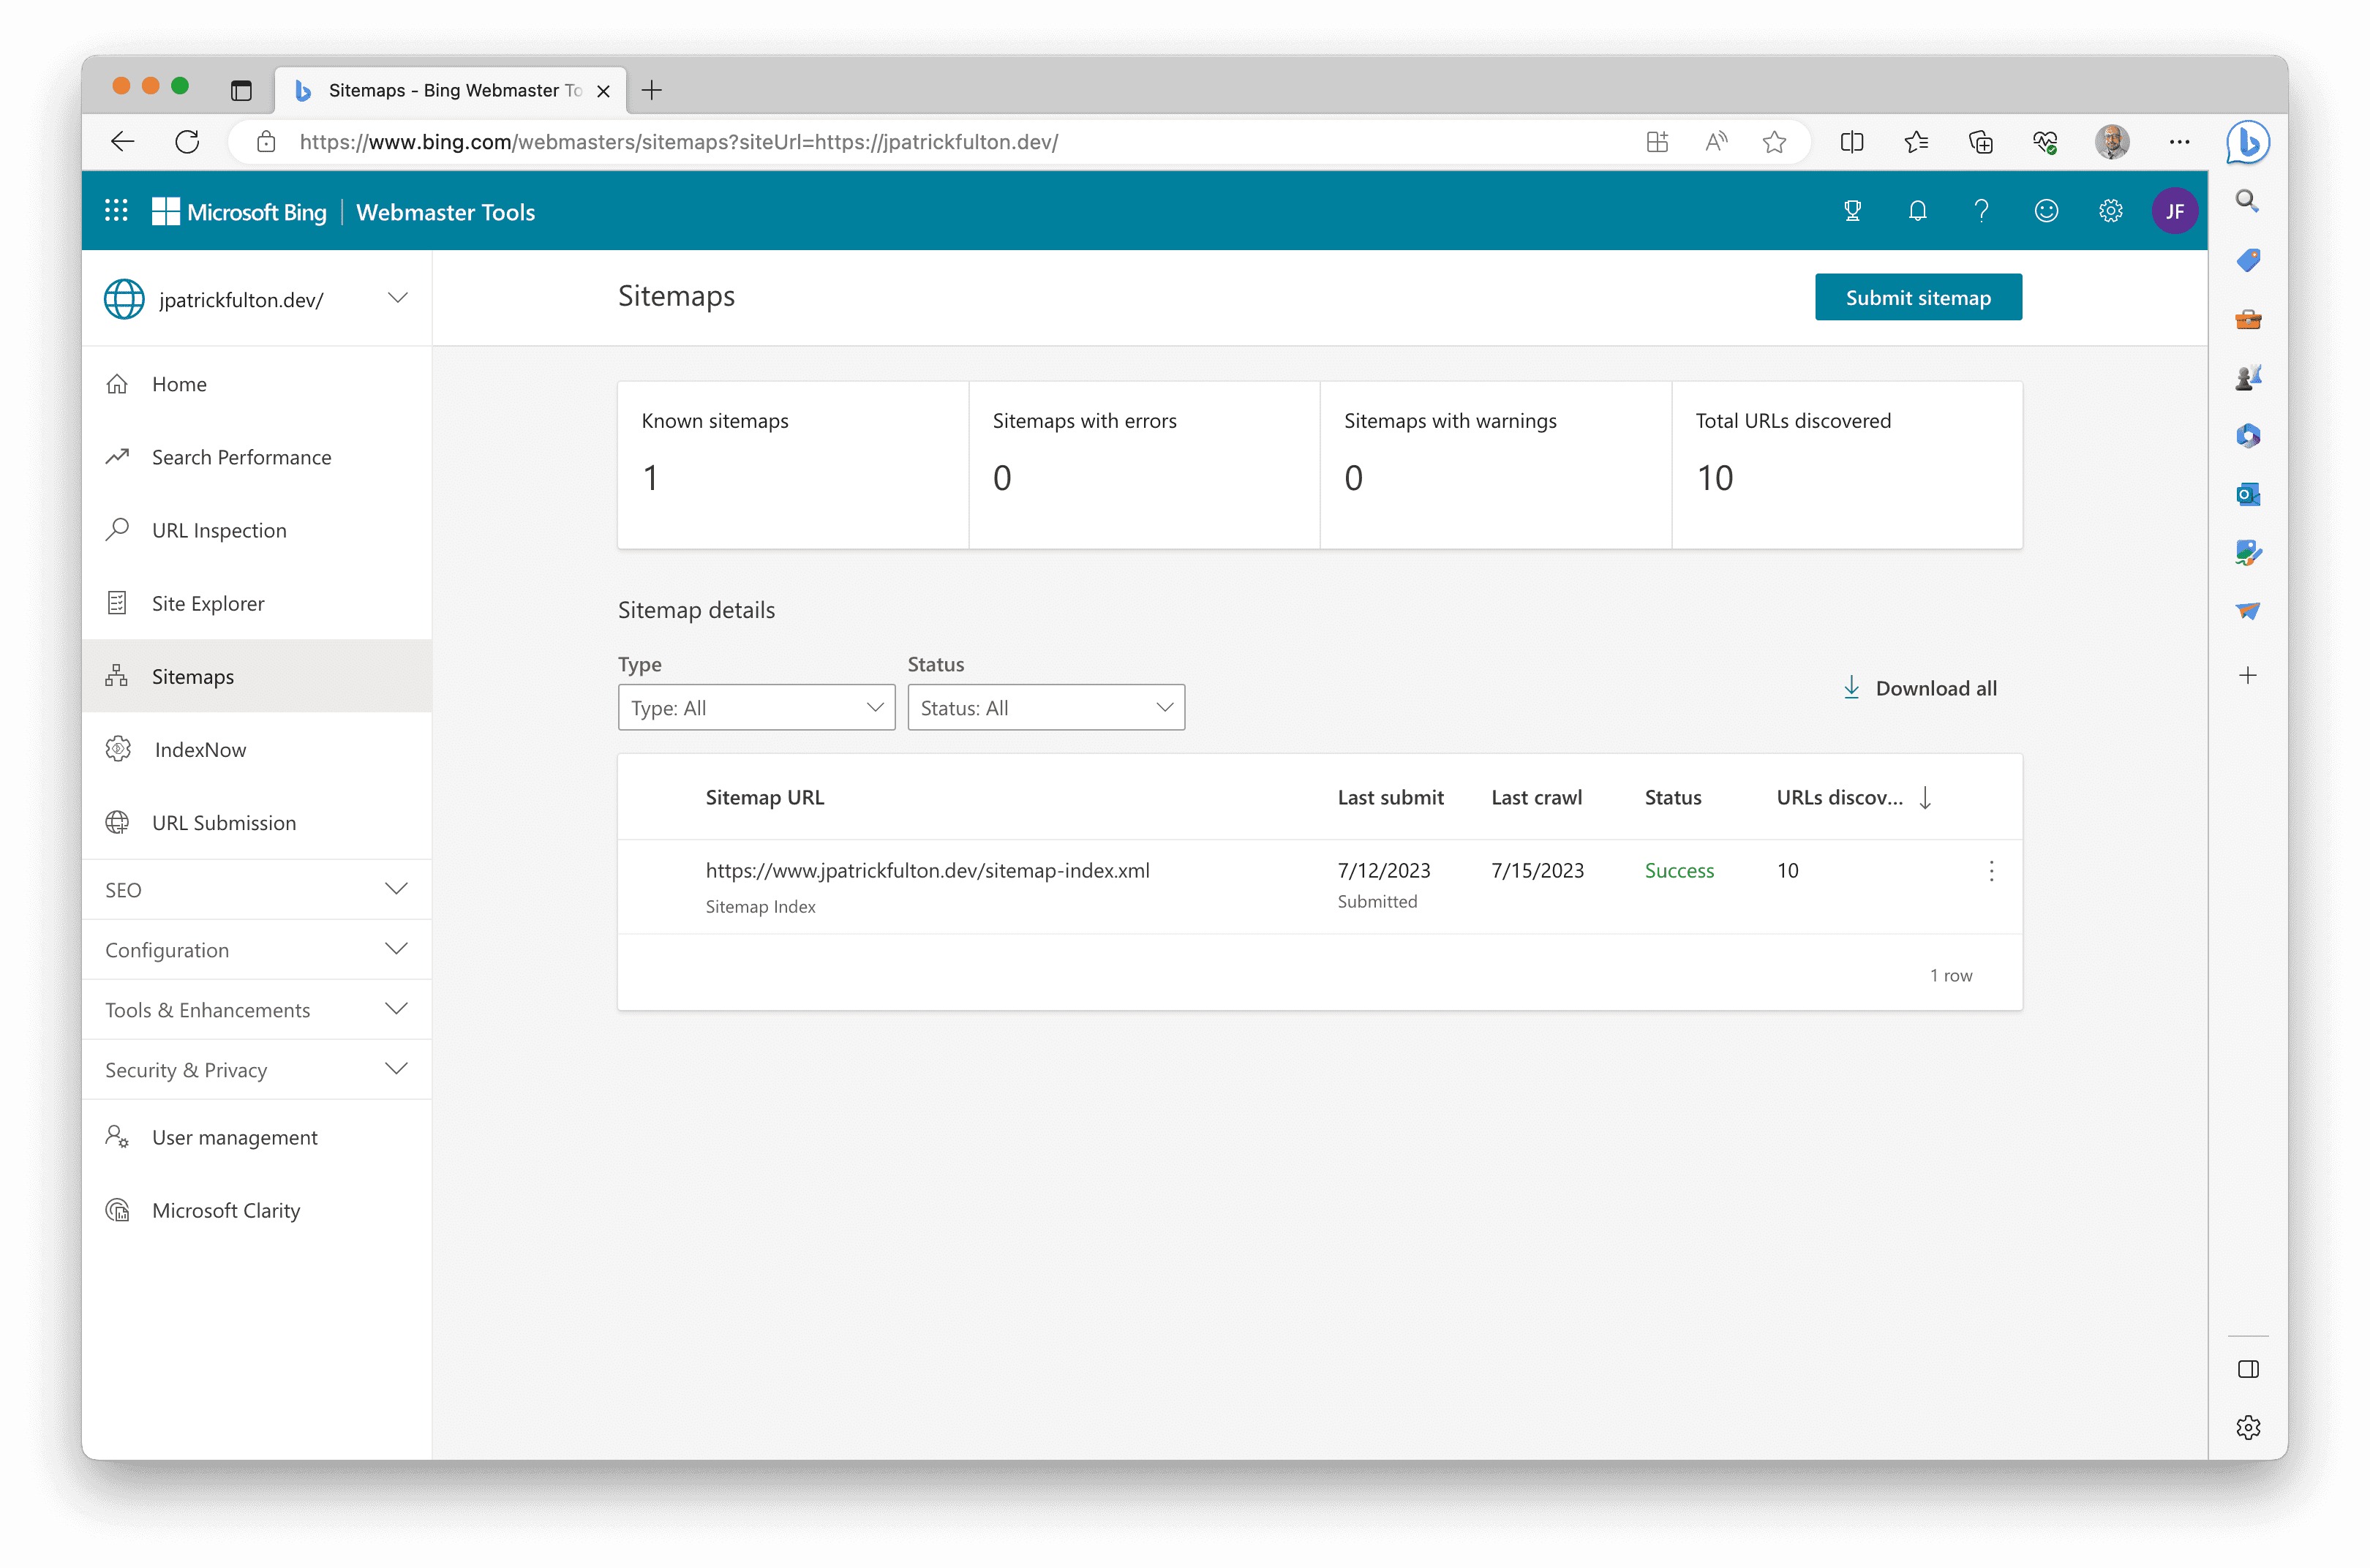Open Webmaster Tools settings gear
This screenshot has height=1568, width=2370.
tap(2110, 211)
